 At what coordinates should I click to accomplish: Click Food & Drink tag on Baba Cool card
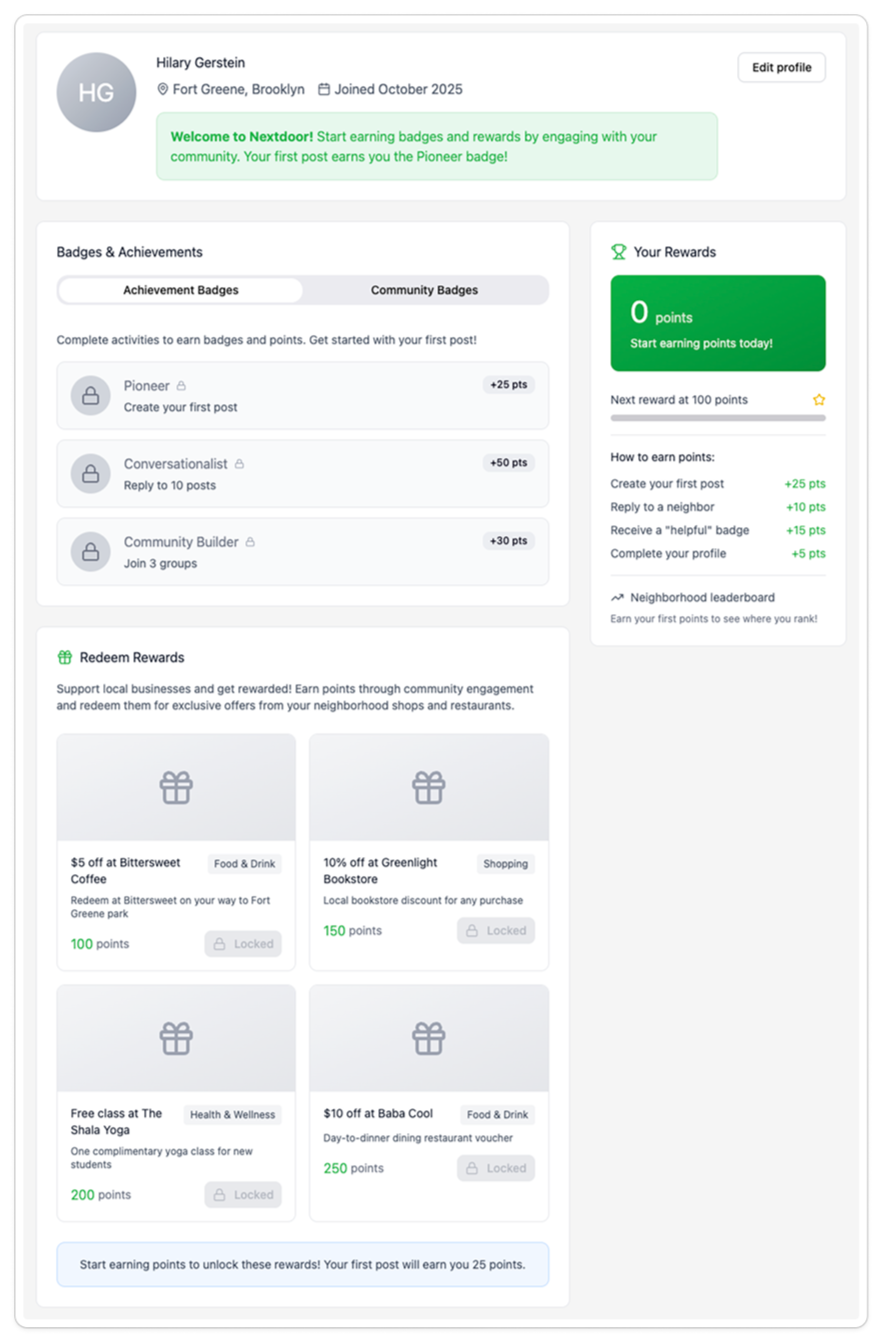coord(498,1115)
